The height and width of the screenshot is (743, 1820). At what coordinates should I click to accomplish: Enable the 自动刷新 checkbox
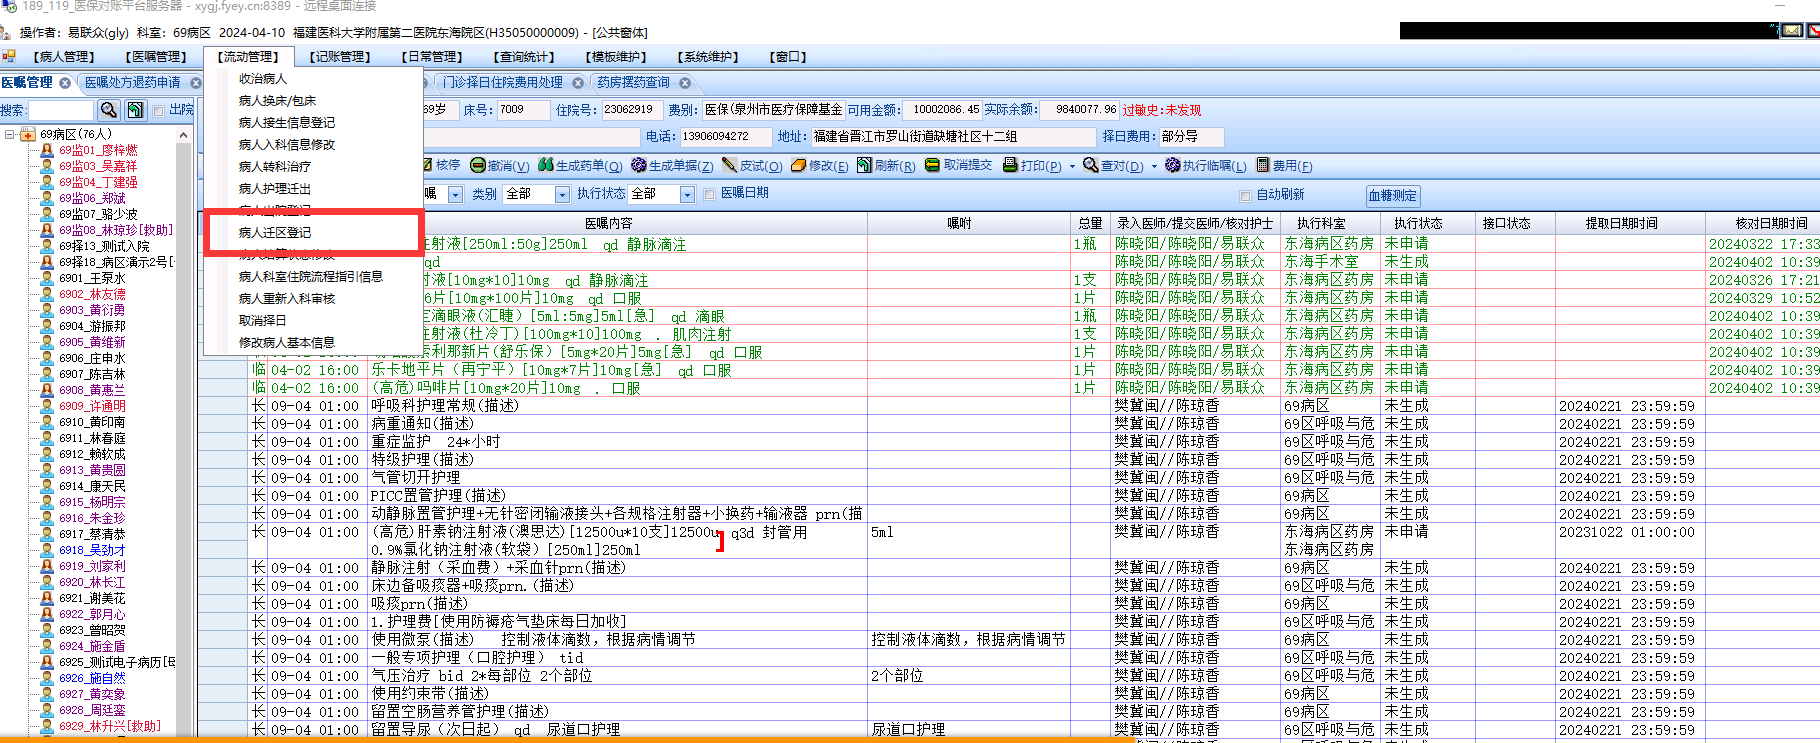[x=1245, y=195]
